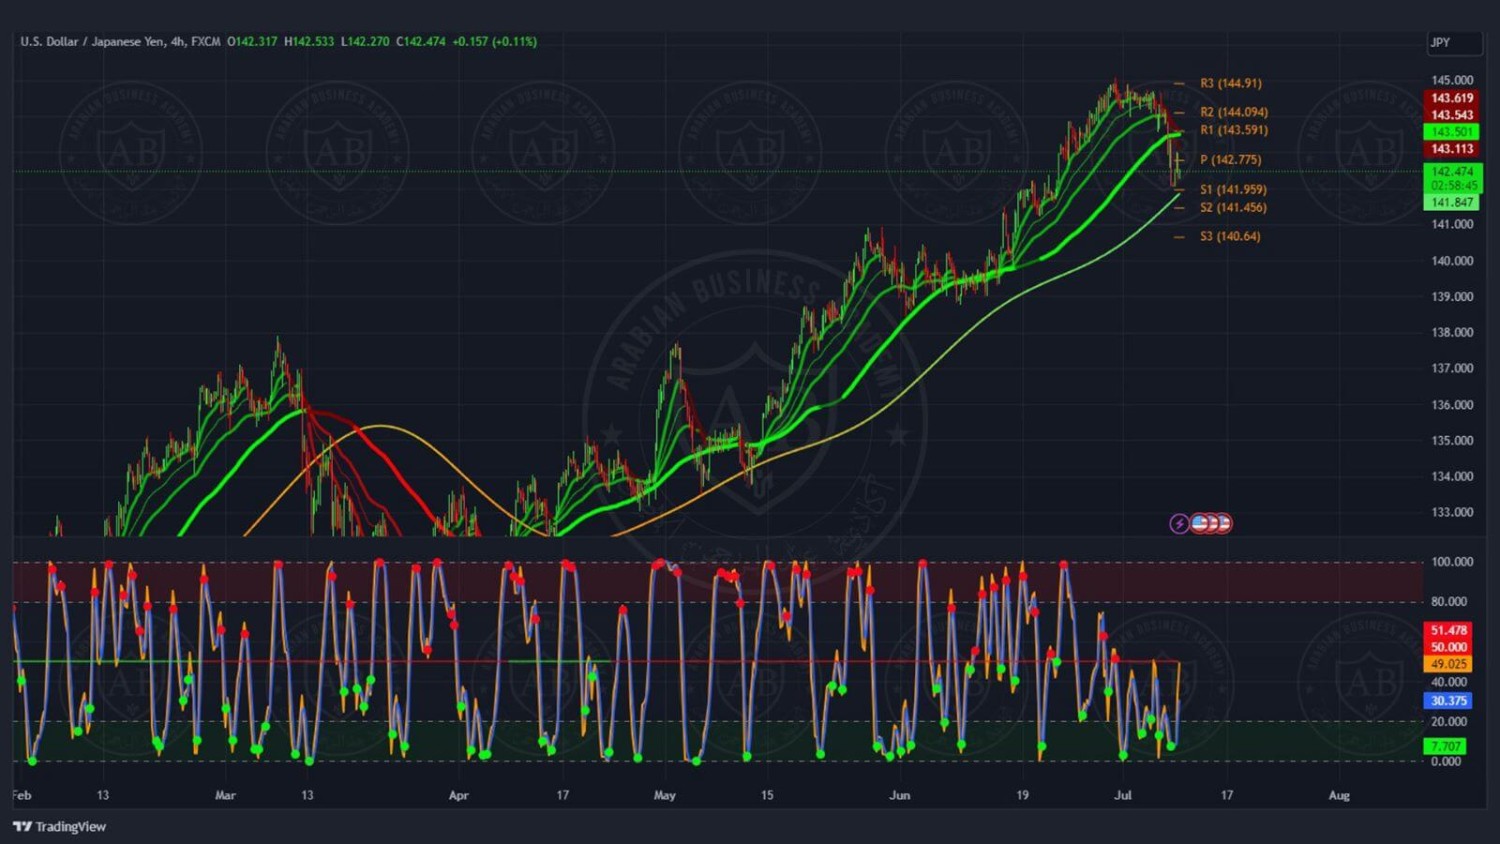Screen dimensions: 1500x844
Task: Click the red 143.619 price tag
Action: [1452, 98]
